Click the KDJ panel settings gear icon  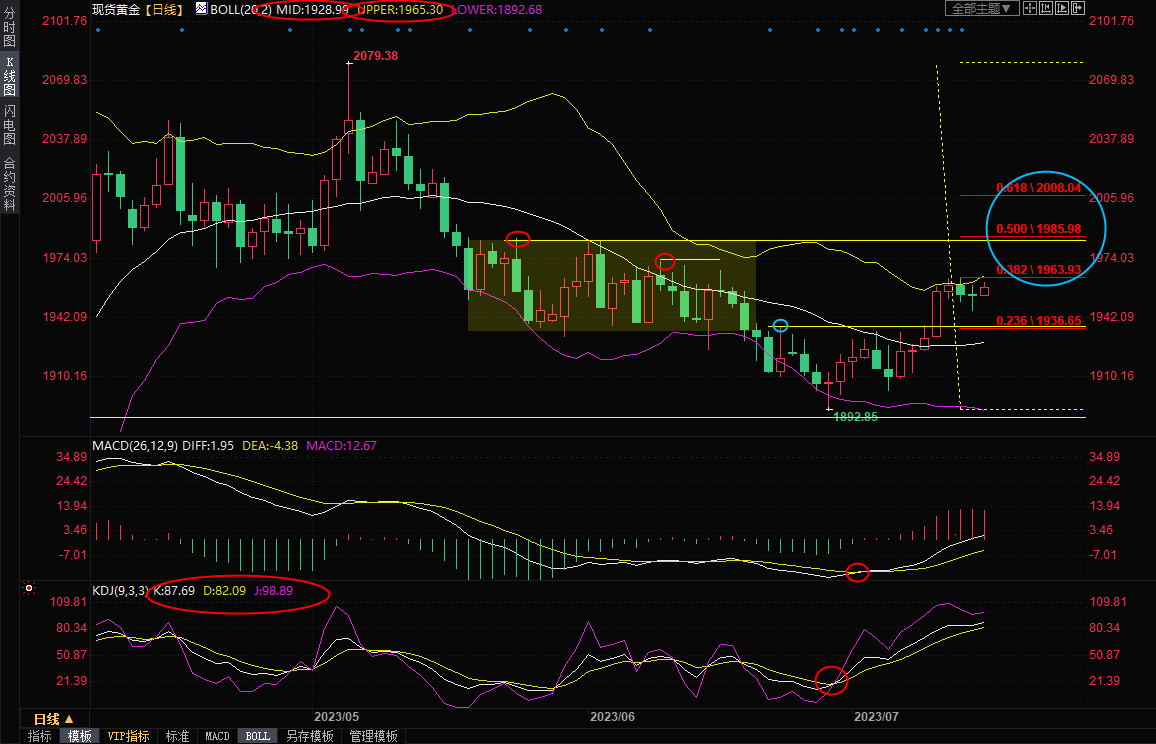click(x=29, y=589)
